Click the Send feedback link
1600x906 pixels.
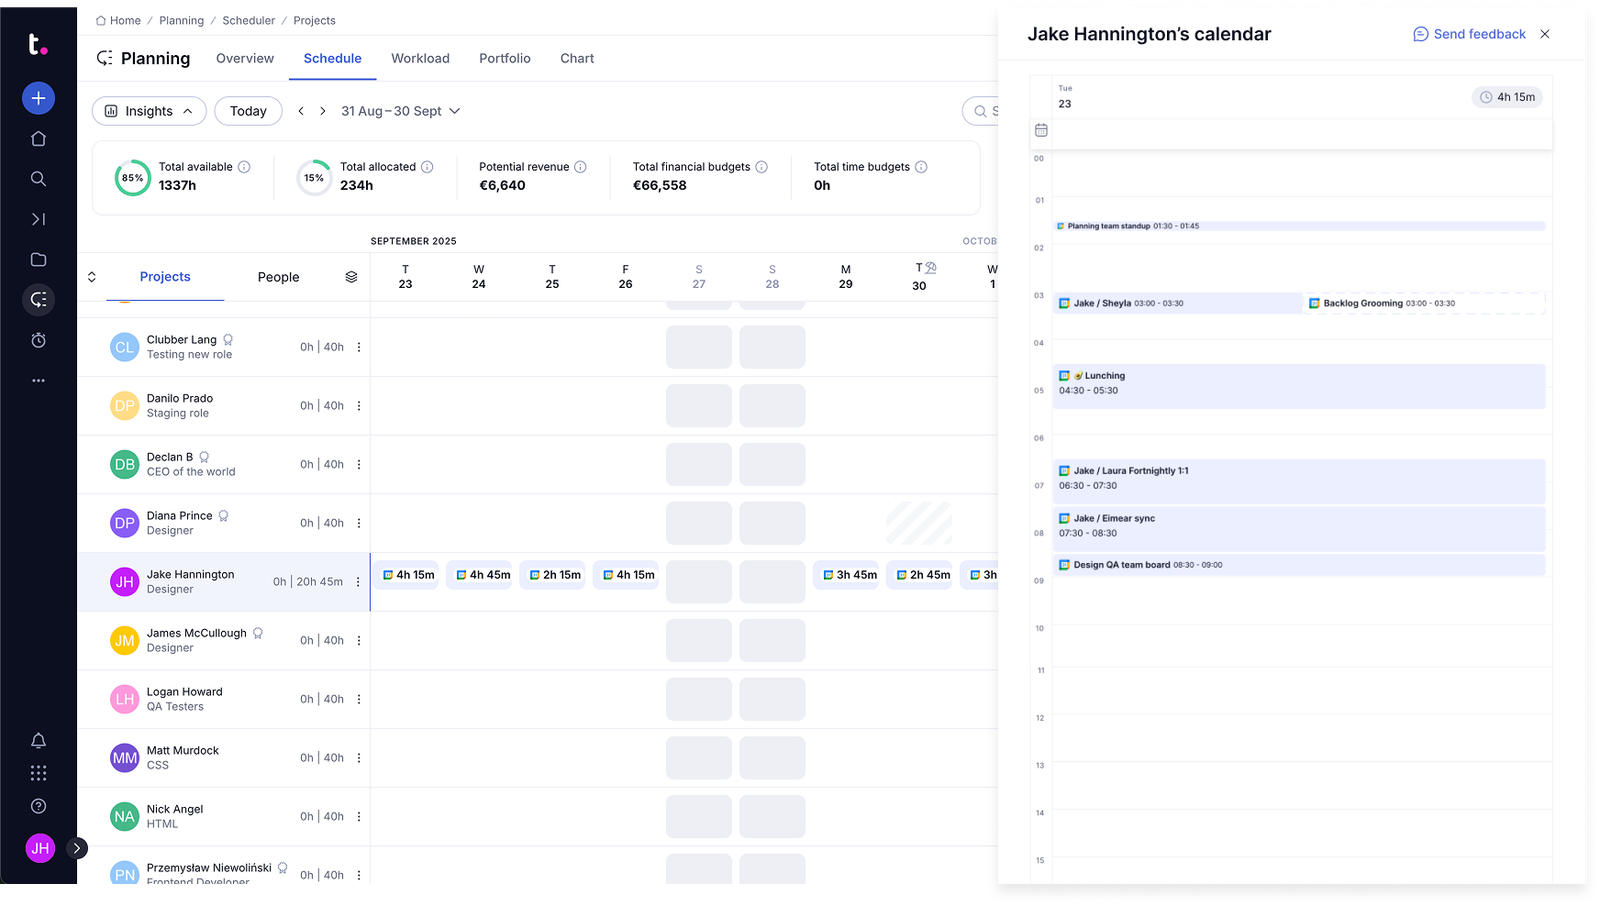pos(1469,34)
